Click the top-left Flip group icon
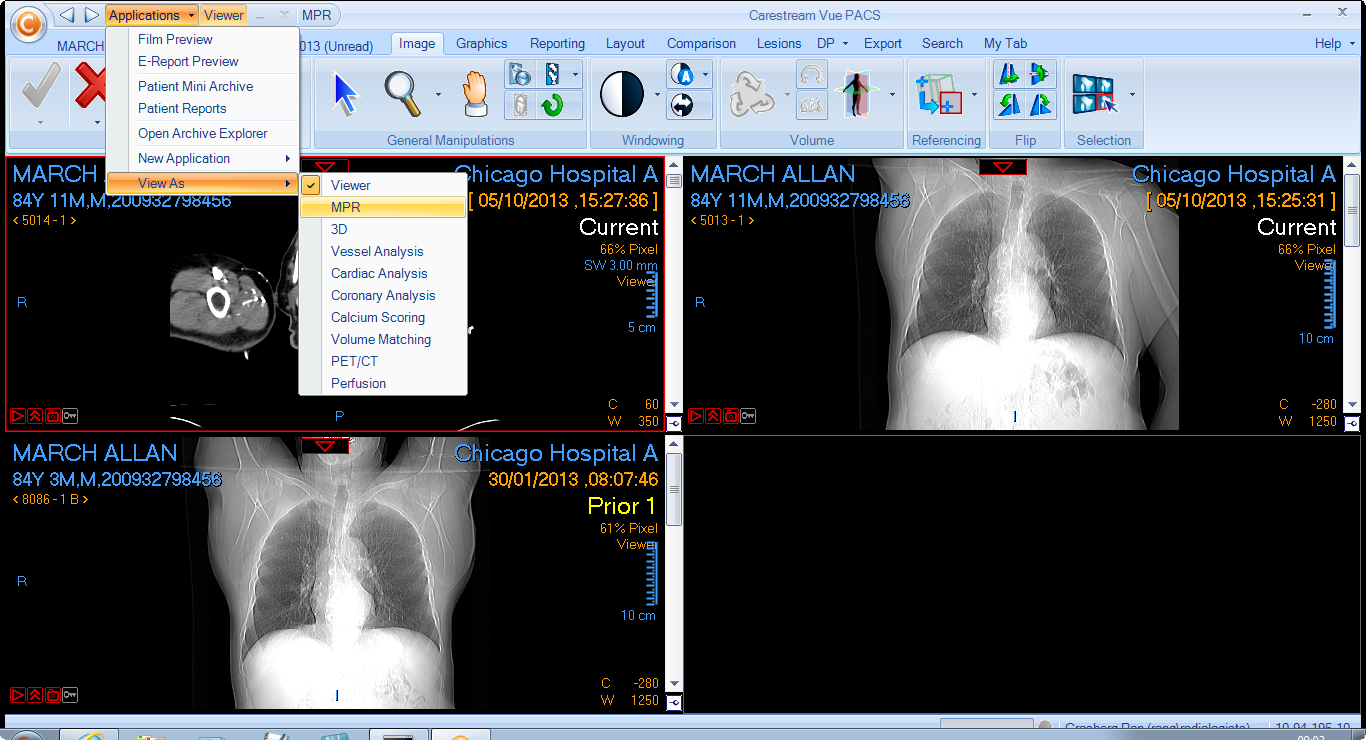Screen dimensions: 1366x740 (1009, 74)
